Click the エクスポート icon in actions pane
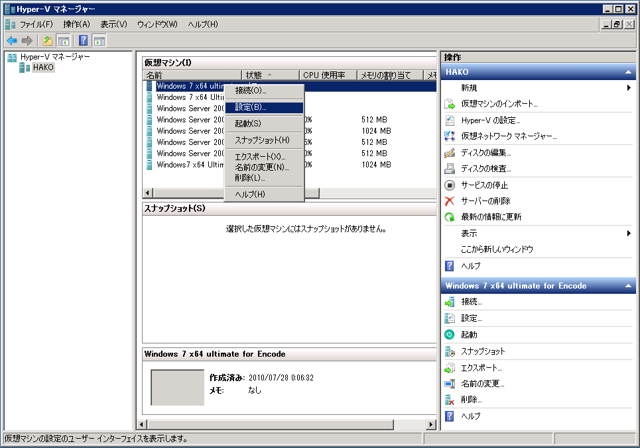 pyautogui.click(x=449, y=368)
